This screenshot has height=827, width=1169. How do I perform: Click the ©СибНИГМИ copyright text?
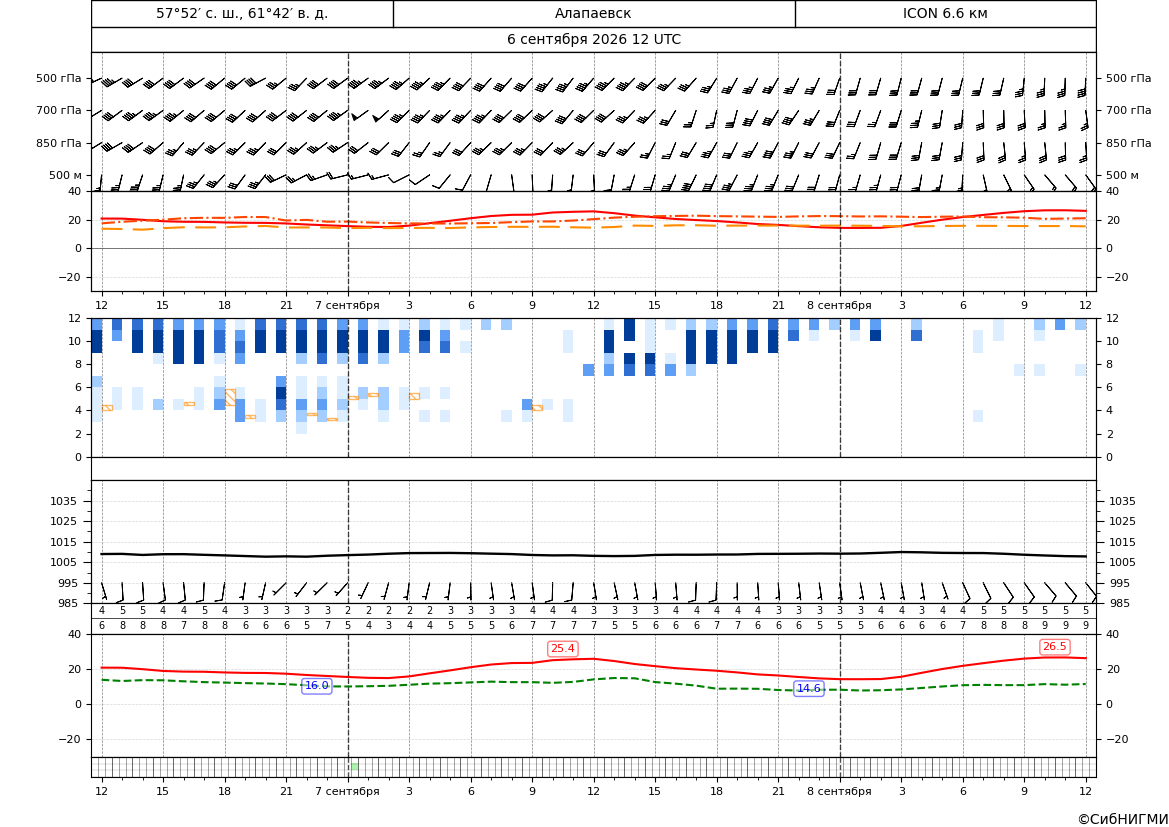[1123, 819]
